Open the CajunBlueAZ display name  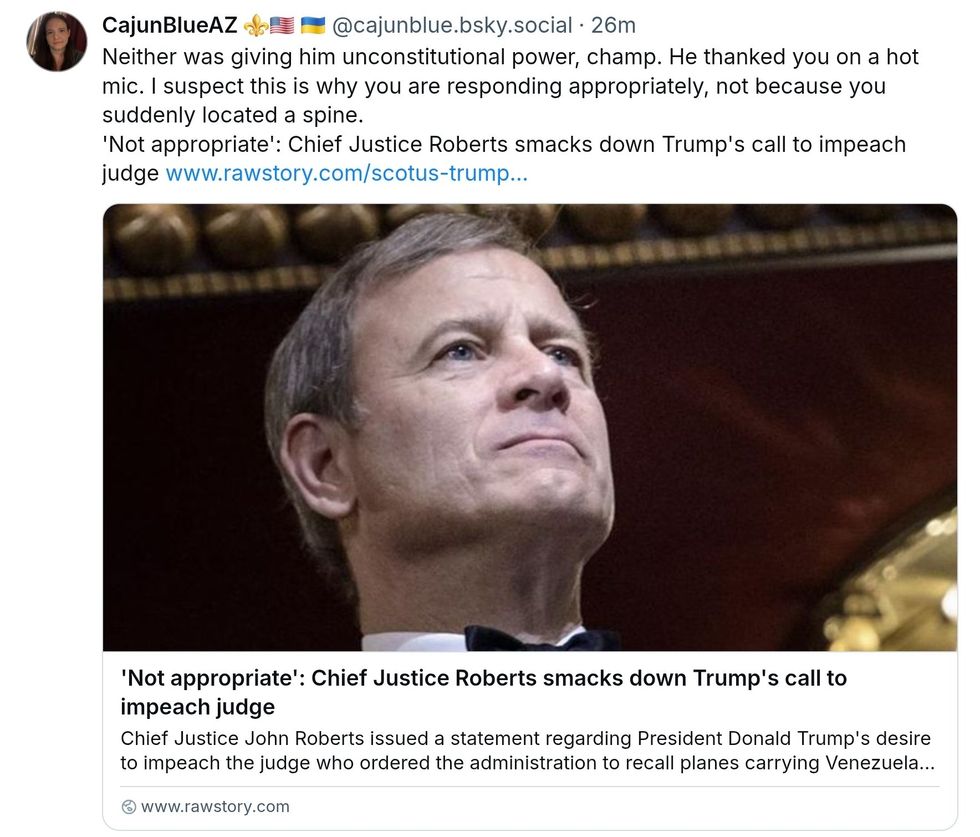[170, 26]
